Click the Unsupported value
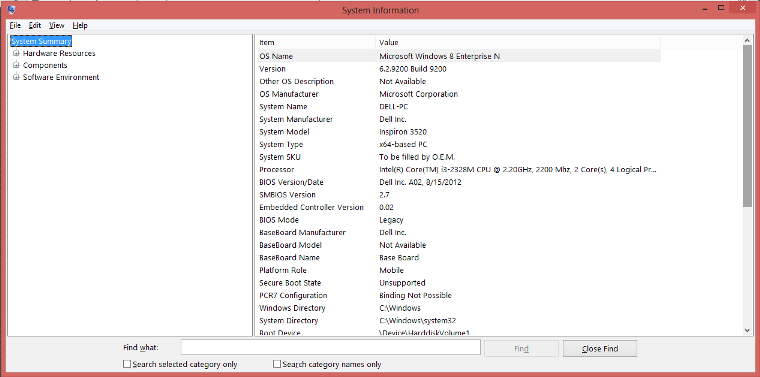The height and width of the screenshot is (377, 760). click(x=402, y=283)
